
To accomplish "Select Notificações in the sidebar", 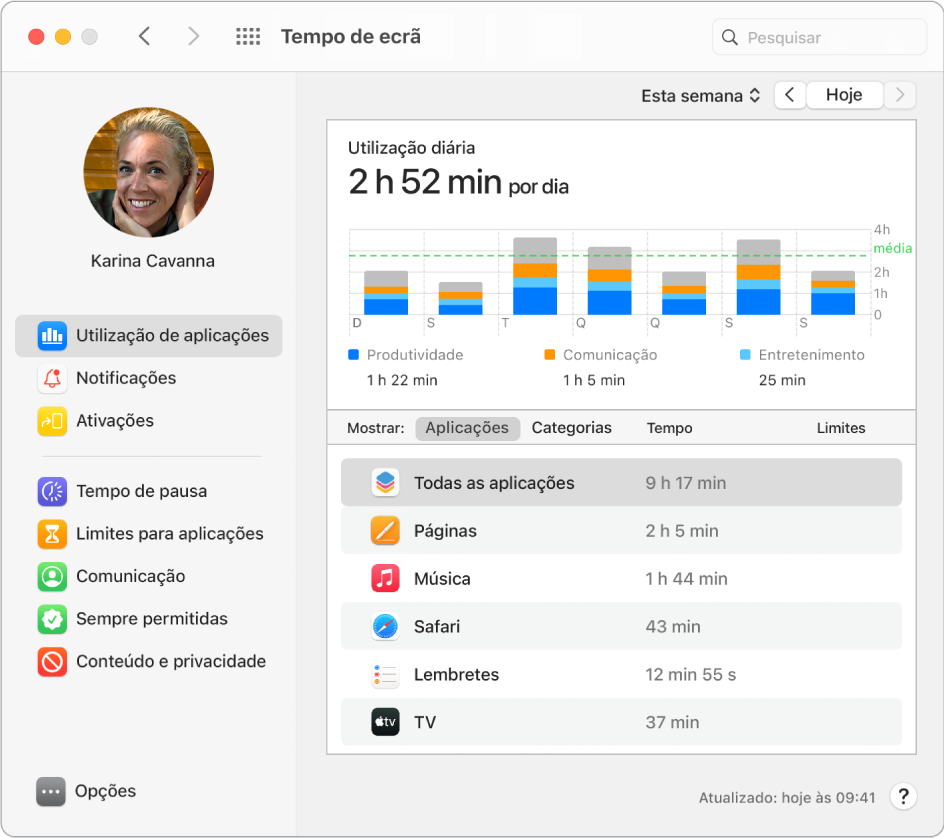I will pos(149,378).
